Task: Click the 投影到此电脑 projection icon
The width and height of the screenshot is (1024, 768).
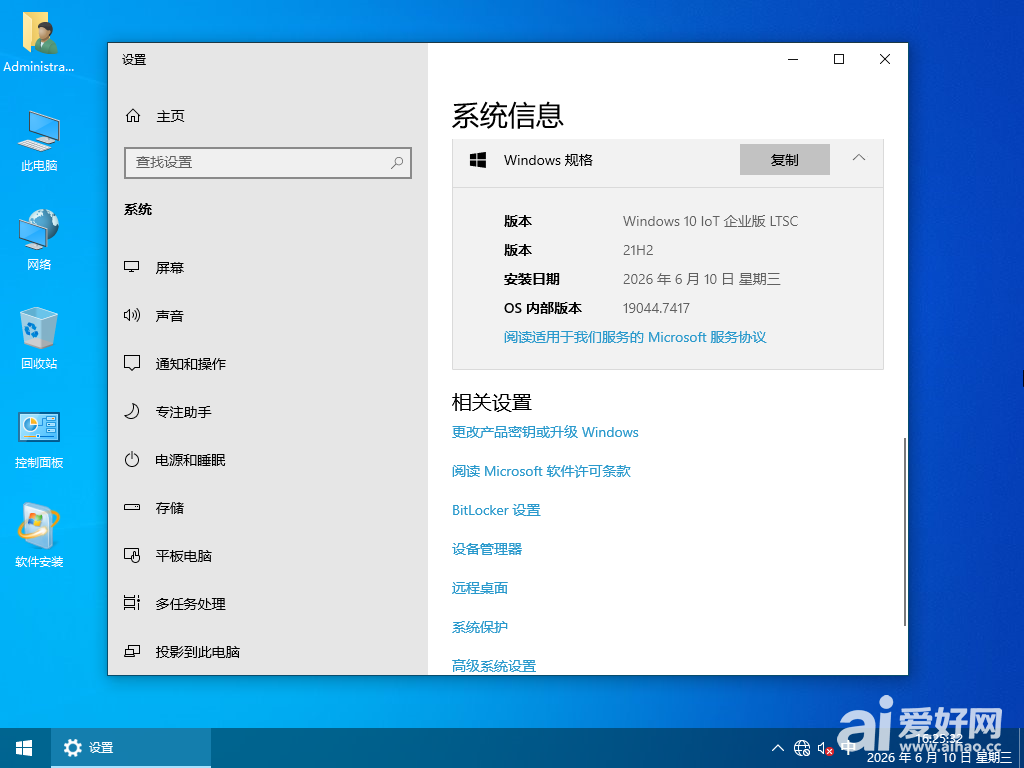Action: click(x=132, y=651)
